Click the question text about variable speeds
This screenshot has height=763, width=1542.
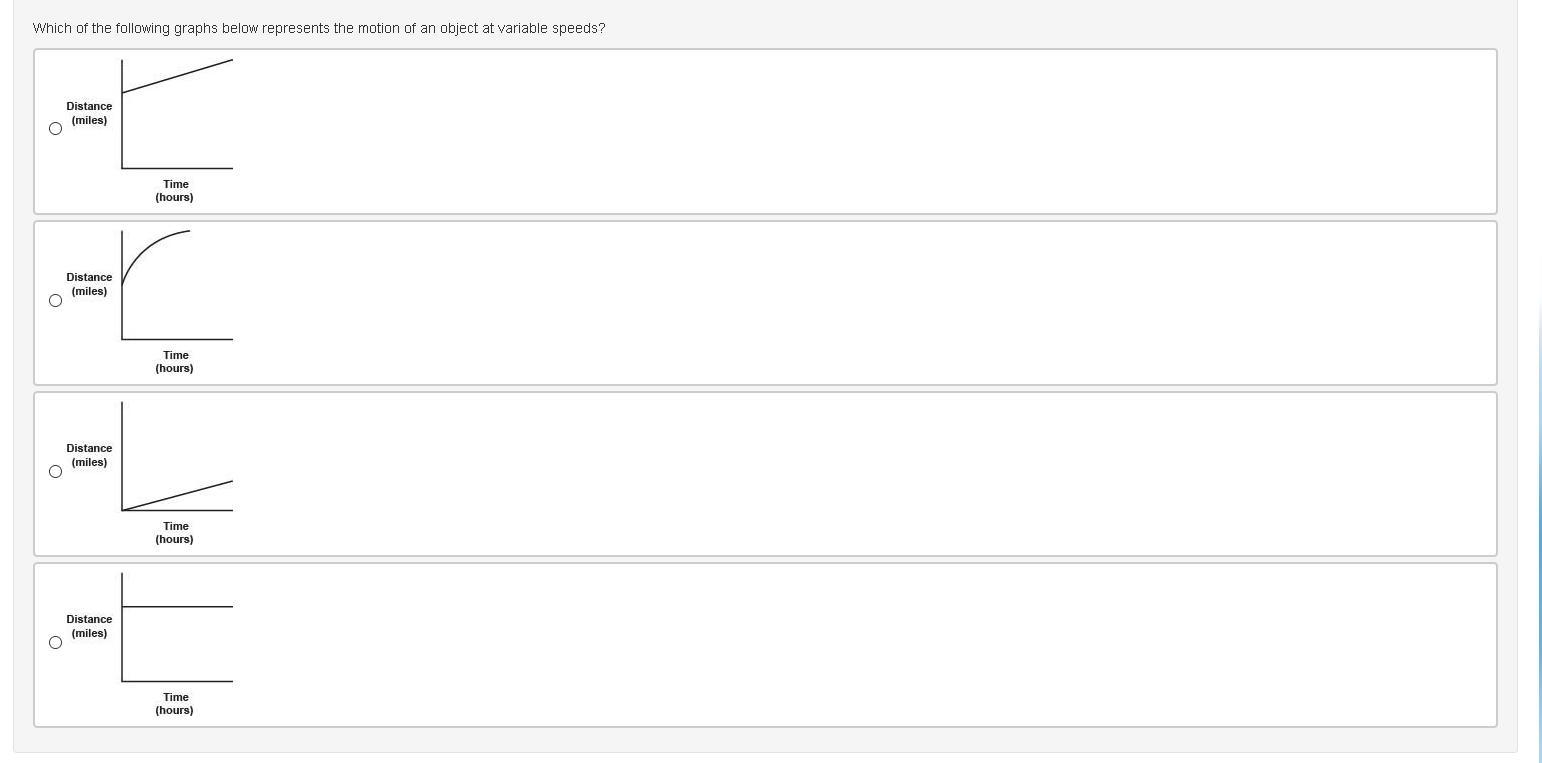(319, 28)
